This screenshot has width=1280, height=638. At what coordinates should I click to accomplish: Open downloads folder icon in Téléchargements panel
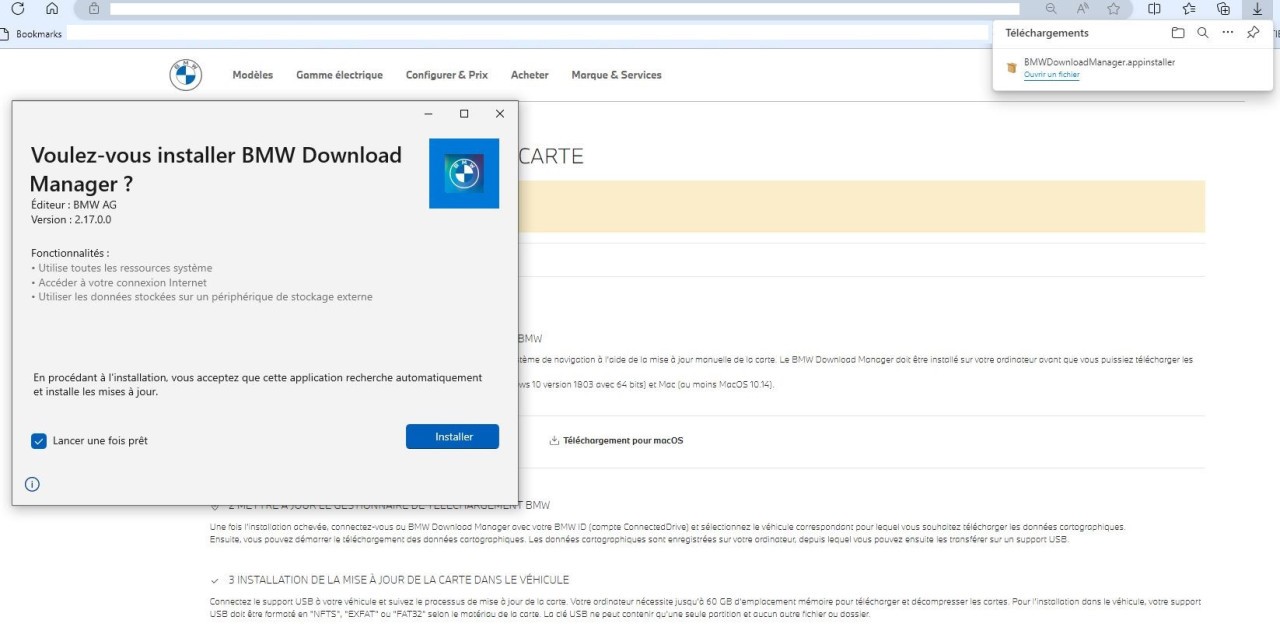tap(1178, 33)
